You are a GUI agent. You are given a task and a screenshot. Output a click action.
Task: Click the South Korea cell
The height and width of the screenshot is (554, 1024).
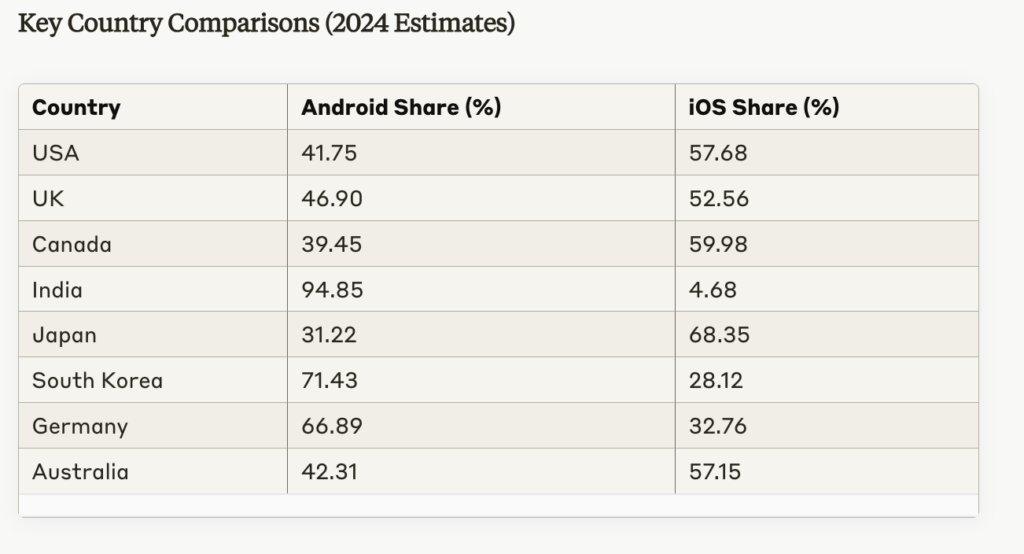pos(97,381)
